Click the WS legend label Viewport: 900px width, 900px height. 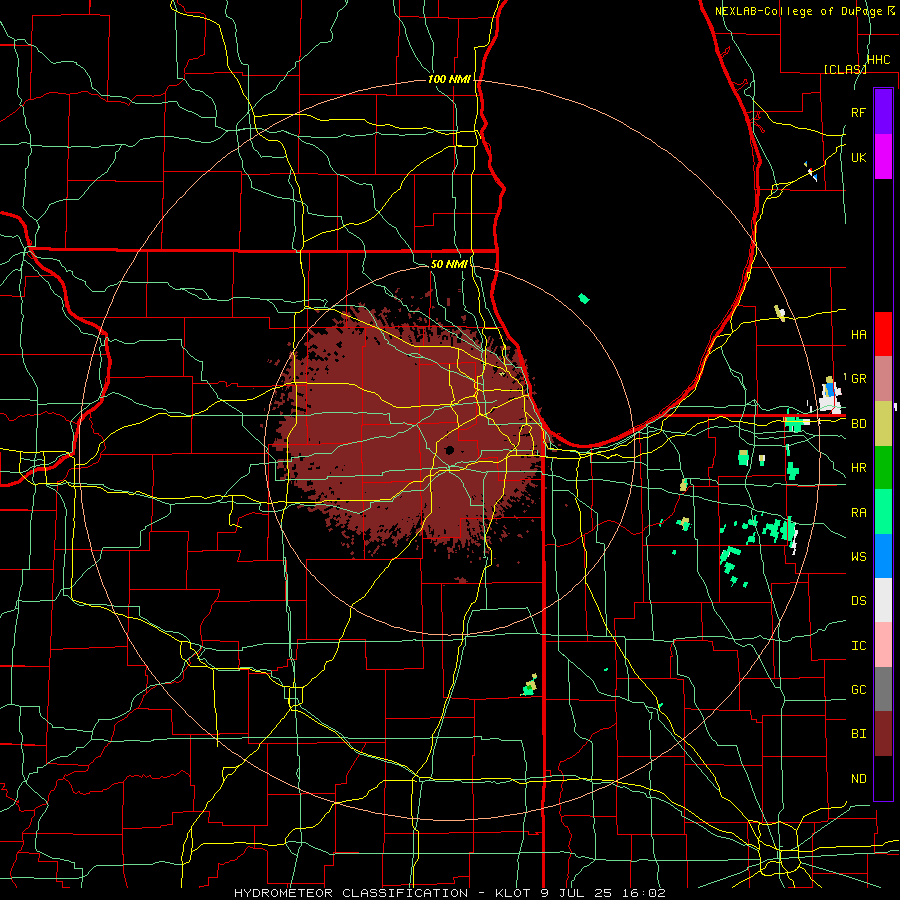pos(858,556)
